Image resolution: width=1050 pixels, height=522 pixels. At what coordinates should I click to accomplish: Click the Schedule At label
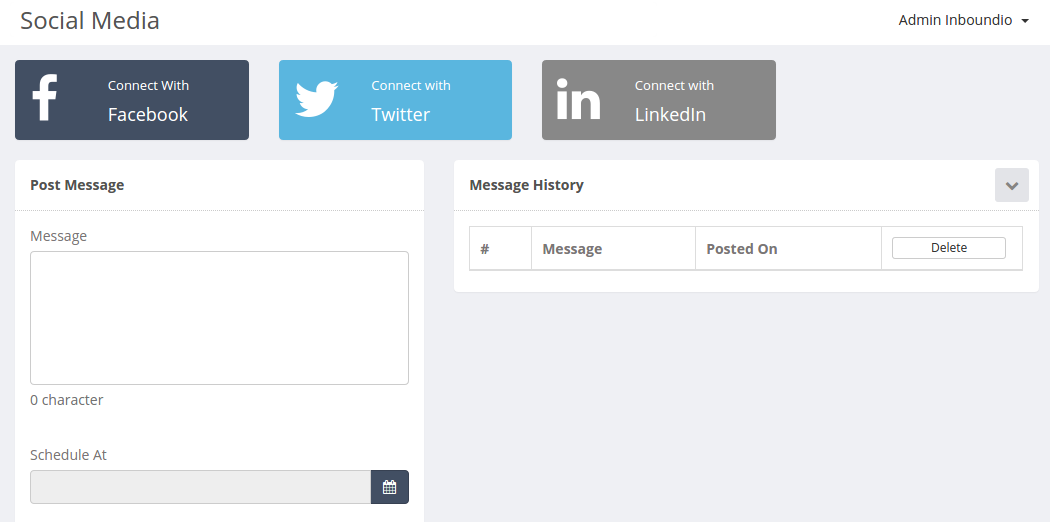pyautogui.click(x=68, y=455)
